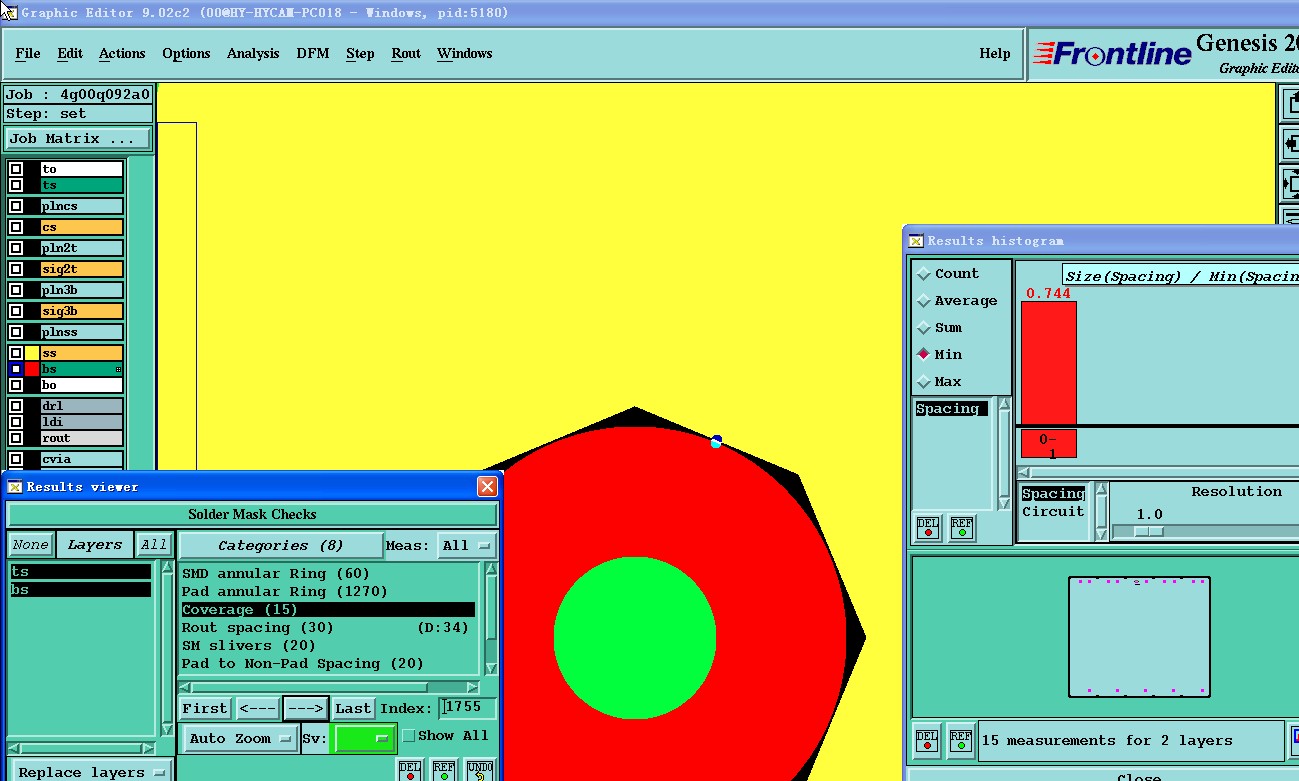Open the File menu
This screenshot has height=781, width=1299.
click(28, 53)
